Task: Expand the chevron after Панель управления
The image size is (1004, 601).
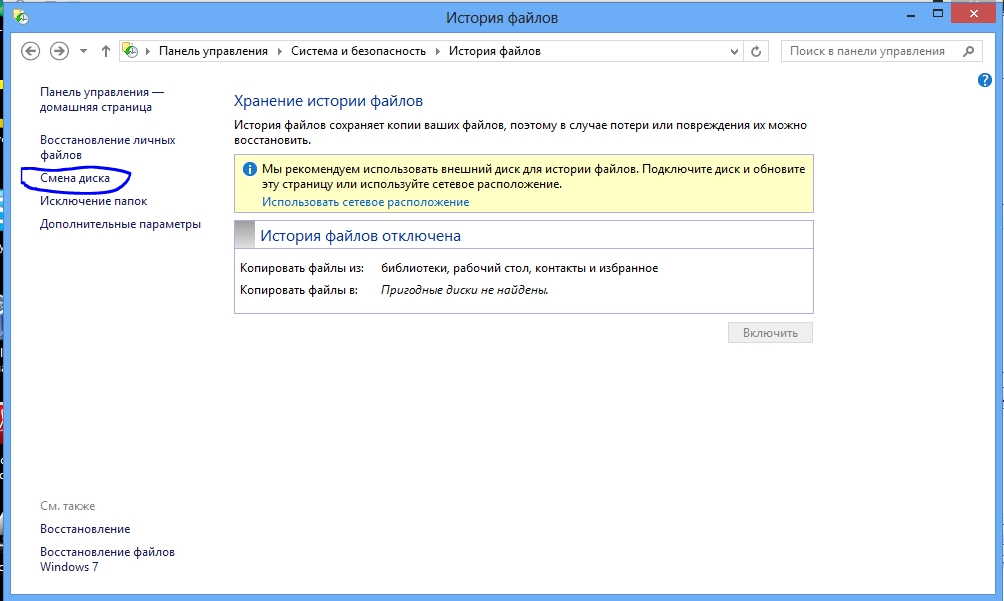Action: 280,51
